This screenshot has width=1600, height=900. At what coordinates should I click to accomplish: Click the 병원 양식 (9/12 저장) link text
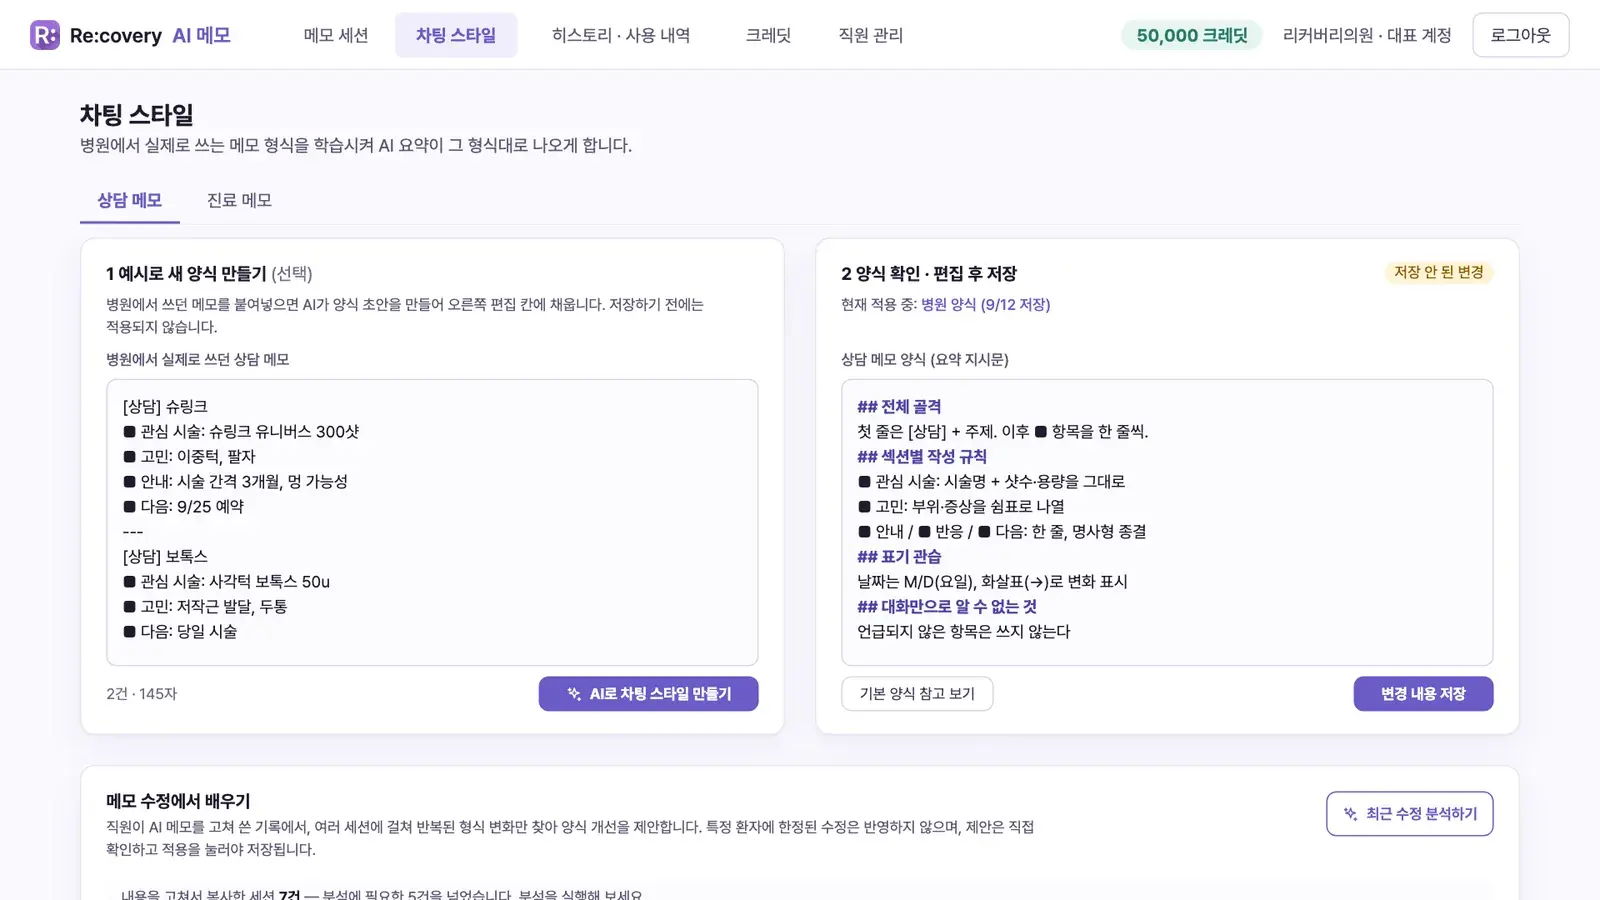985,305
